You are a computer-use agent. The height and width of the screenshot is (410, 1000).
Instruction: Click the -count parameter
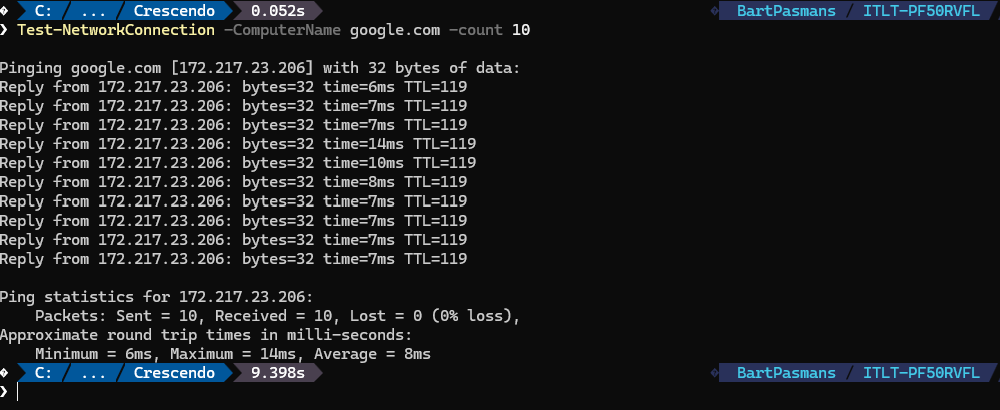[x=476, y=30]
